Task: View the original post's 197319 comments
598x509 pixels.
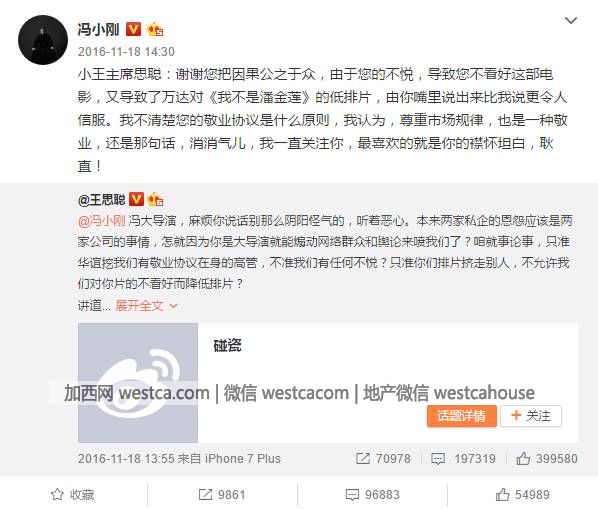Action: click(463, 458)
